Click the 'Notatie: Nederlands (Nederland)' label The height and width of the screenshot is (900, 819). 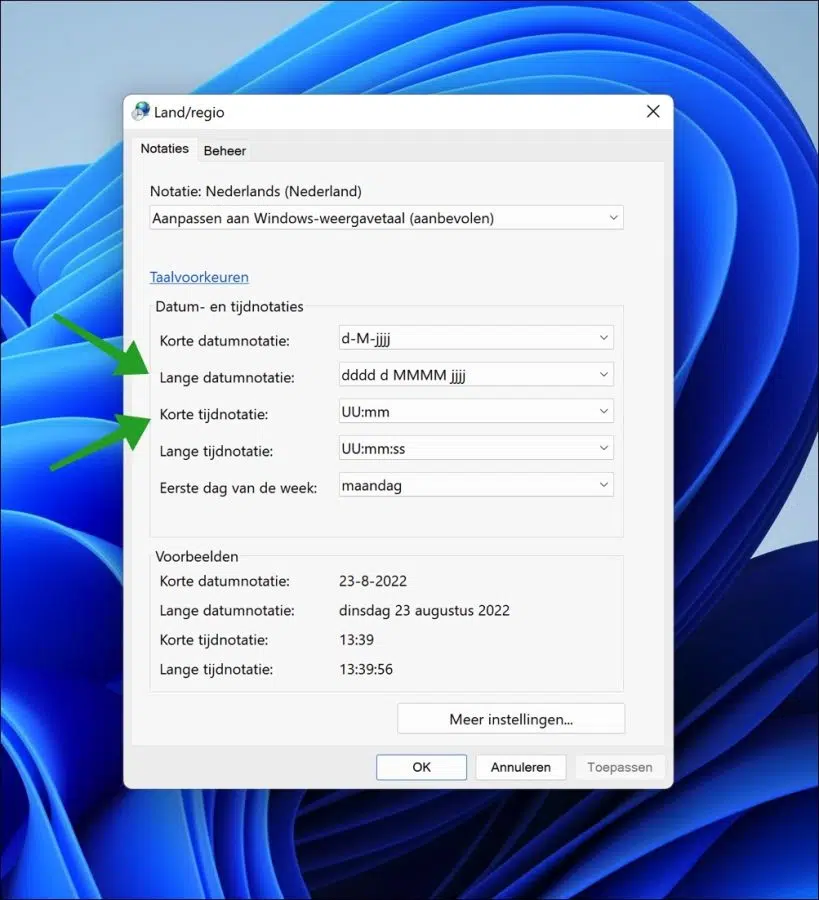click(255, 191)
